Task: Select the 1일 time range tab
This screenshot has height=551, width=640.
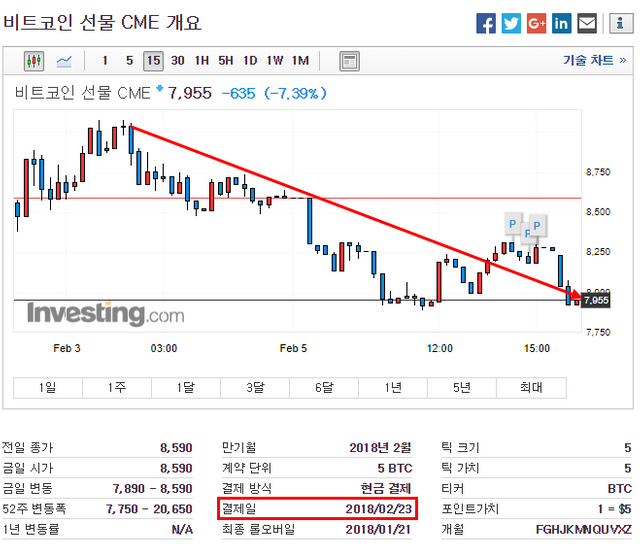Action: click(47, 387)
